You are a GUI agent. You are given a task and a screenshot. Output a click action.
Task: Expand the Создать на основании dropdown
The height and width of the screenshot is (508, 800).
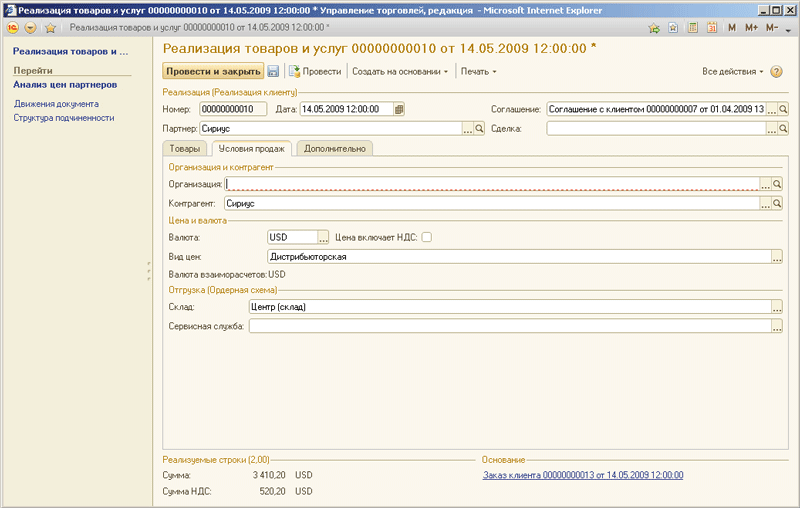[400, 72]
